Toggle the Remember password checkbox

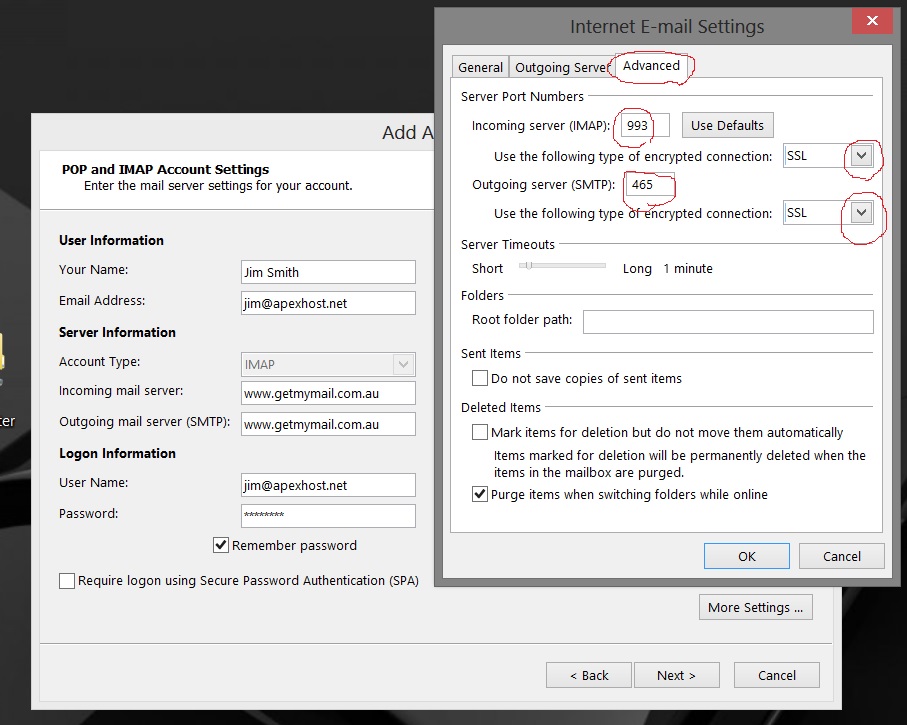tap(221, 545)
